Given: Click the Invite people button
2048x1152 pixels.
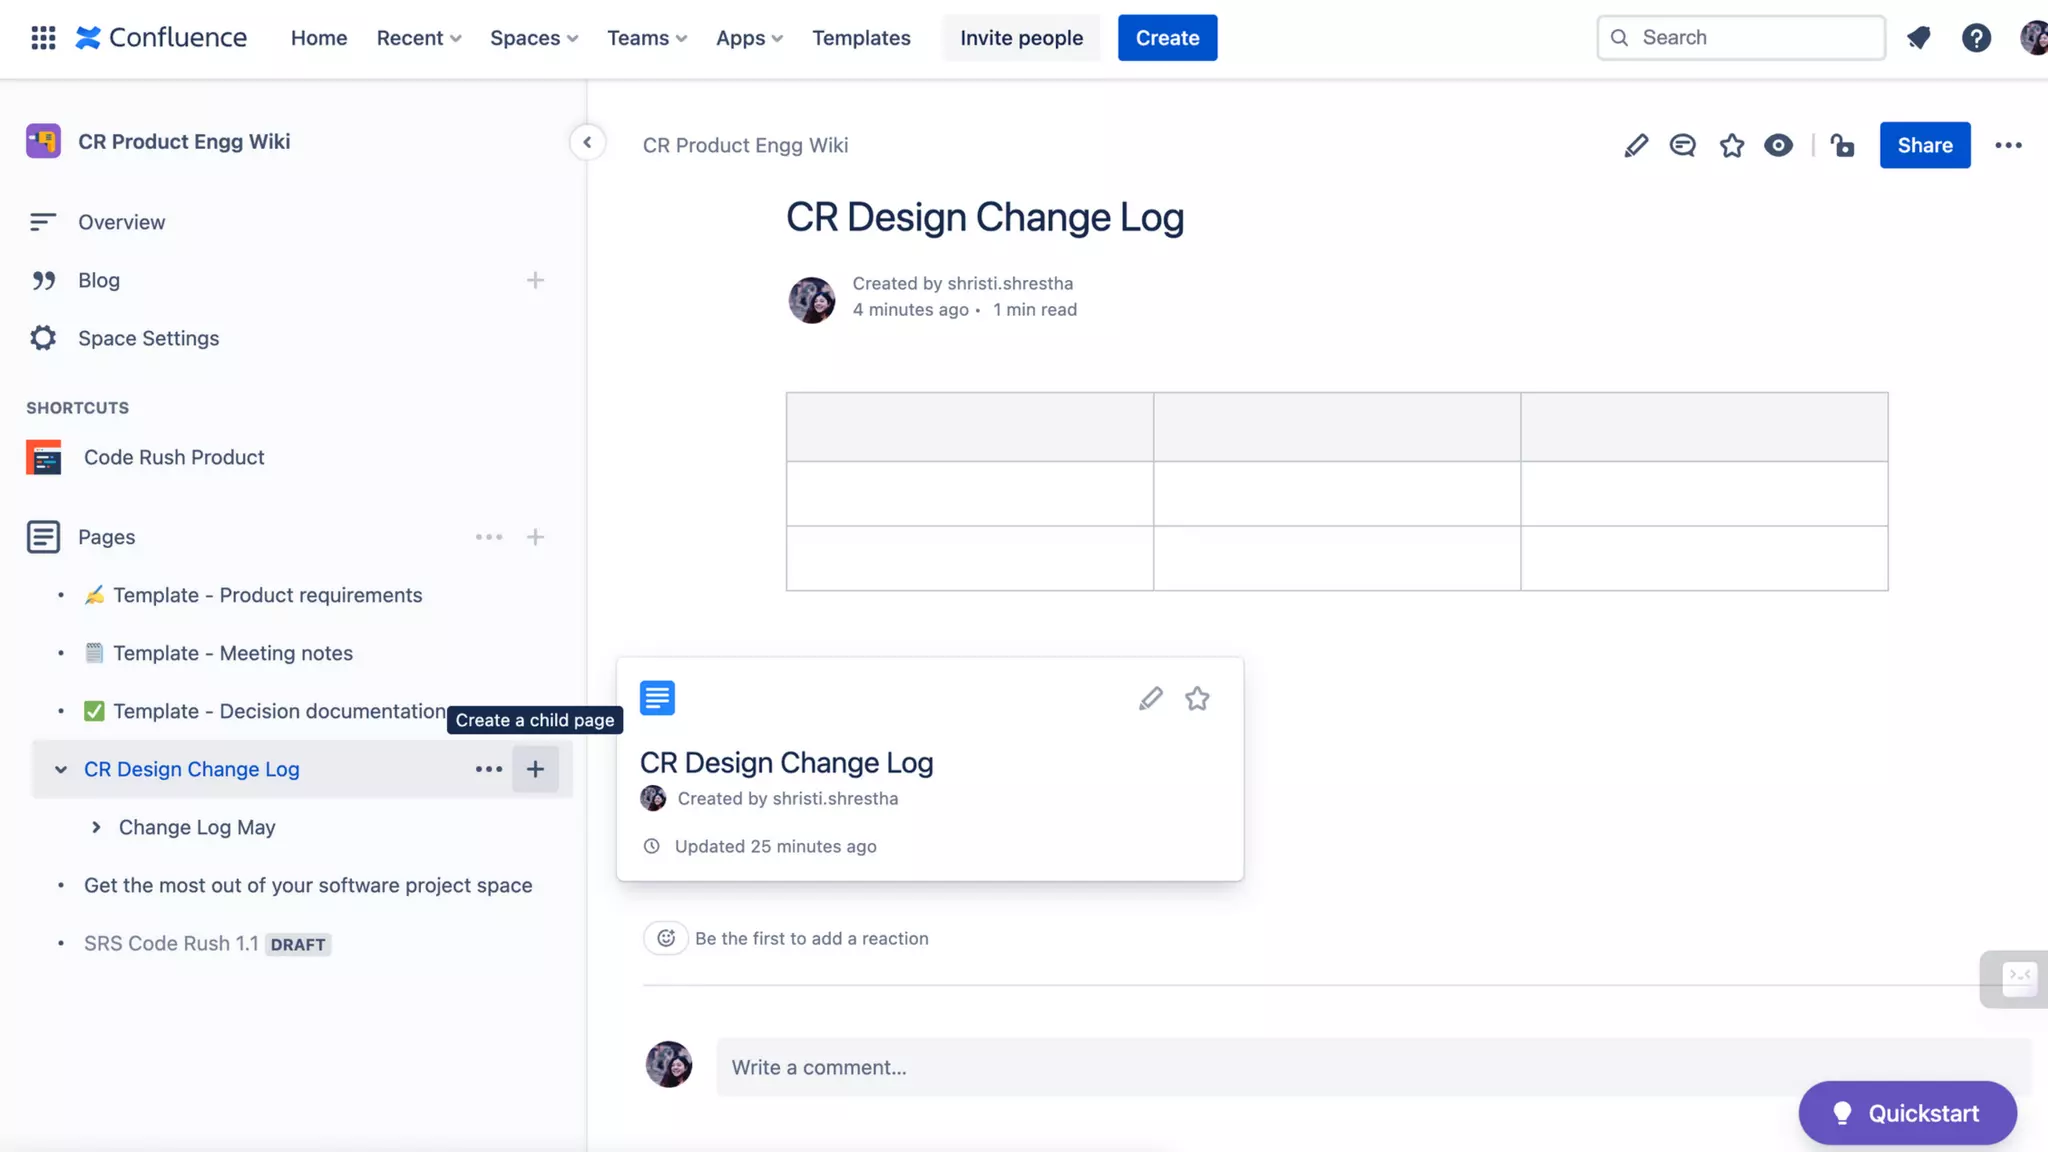Looking at the screenshot, I should coord(1021,38).
